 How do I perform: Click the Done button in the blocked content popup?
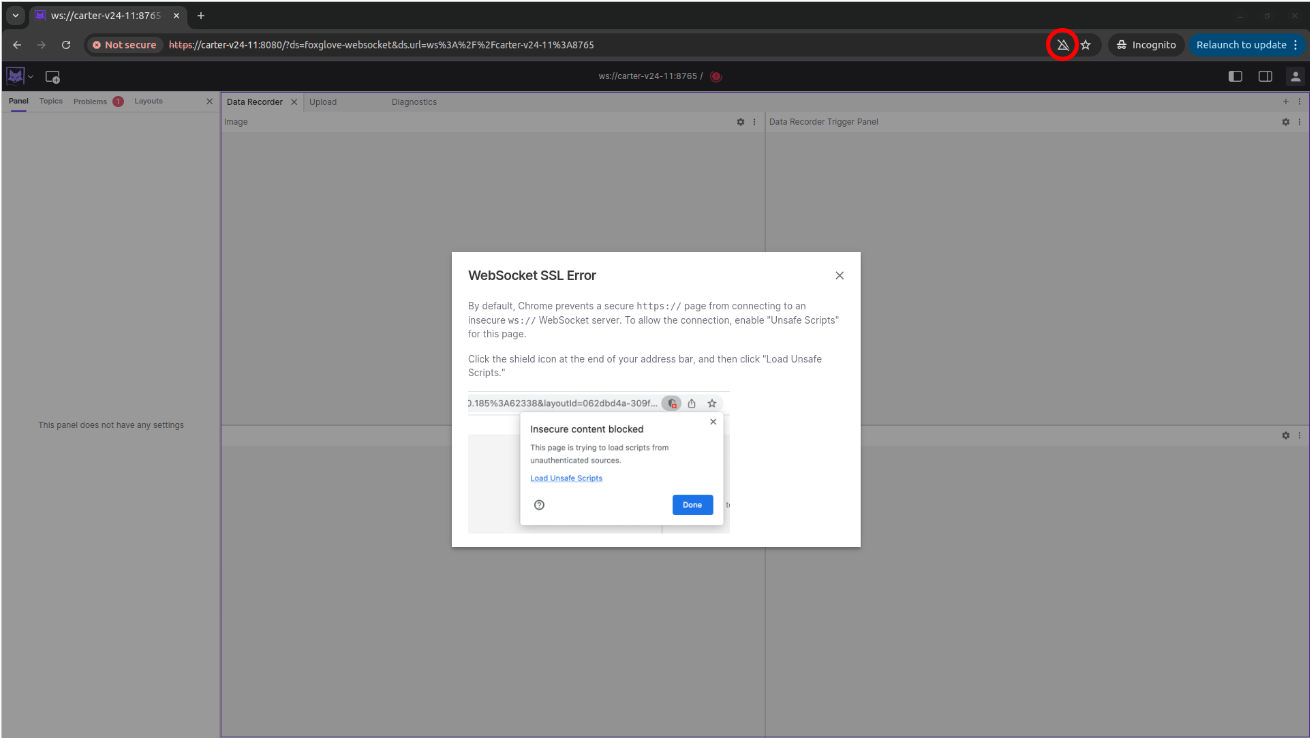tap(692, 505)
